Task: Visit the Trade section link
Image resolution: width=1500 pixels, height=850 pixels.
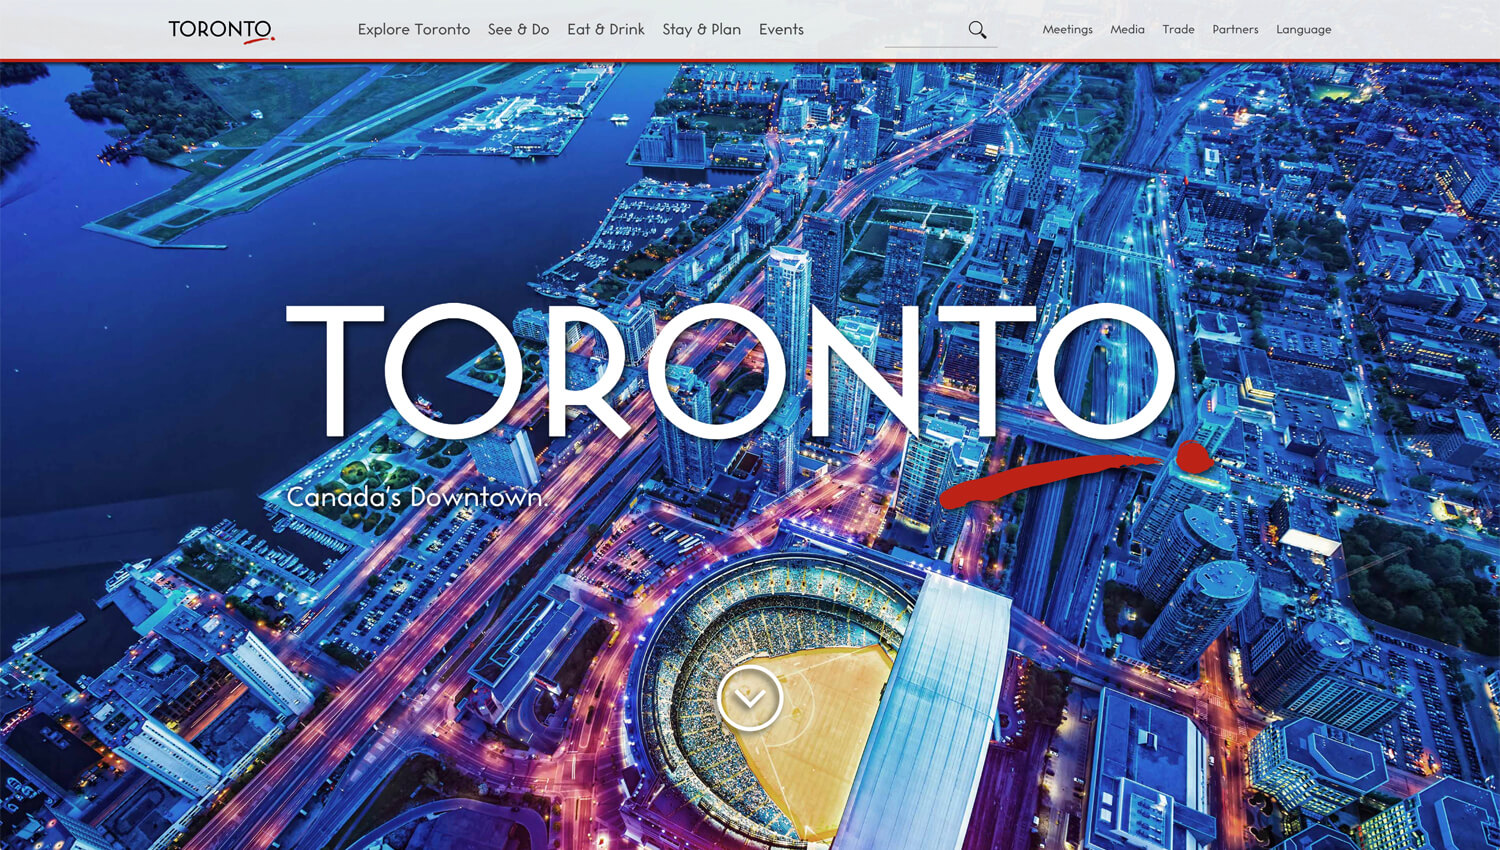Action: [x=1178, y=30]
